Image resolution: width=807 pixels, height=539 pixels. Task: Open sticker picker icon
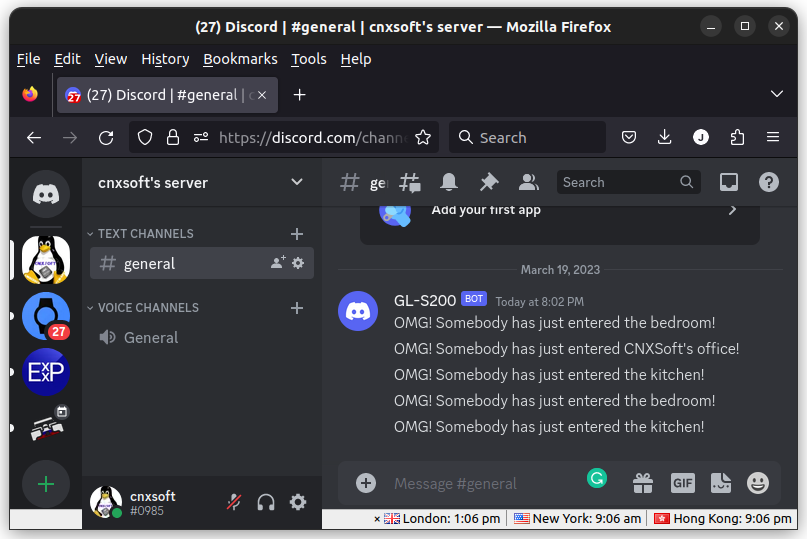pyautogui.click(x=721, y=483)
